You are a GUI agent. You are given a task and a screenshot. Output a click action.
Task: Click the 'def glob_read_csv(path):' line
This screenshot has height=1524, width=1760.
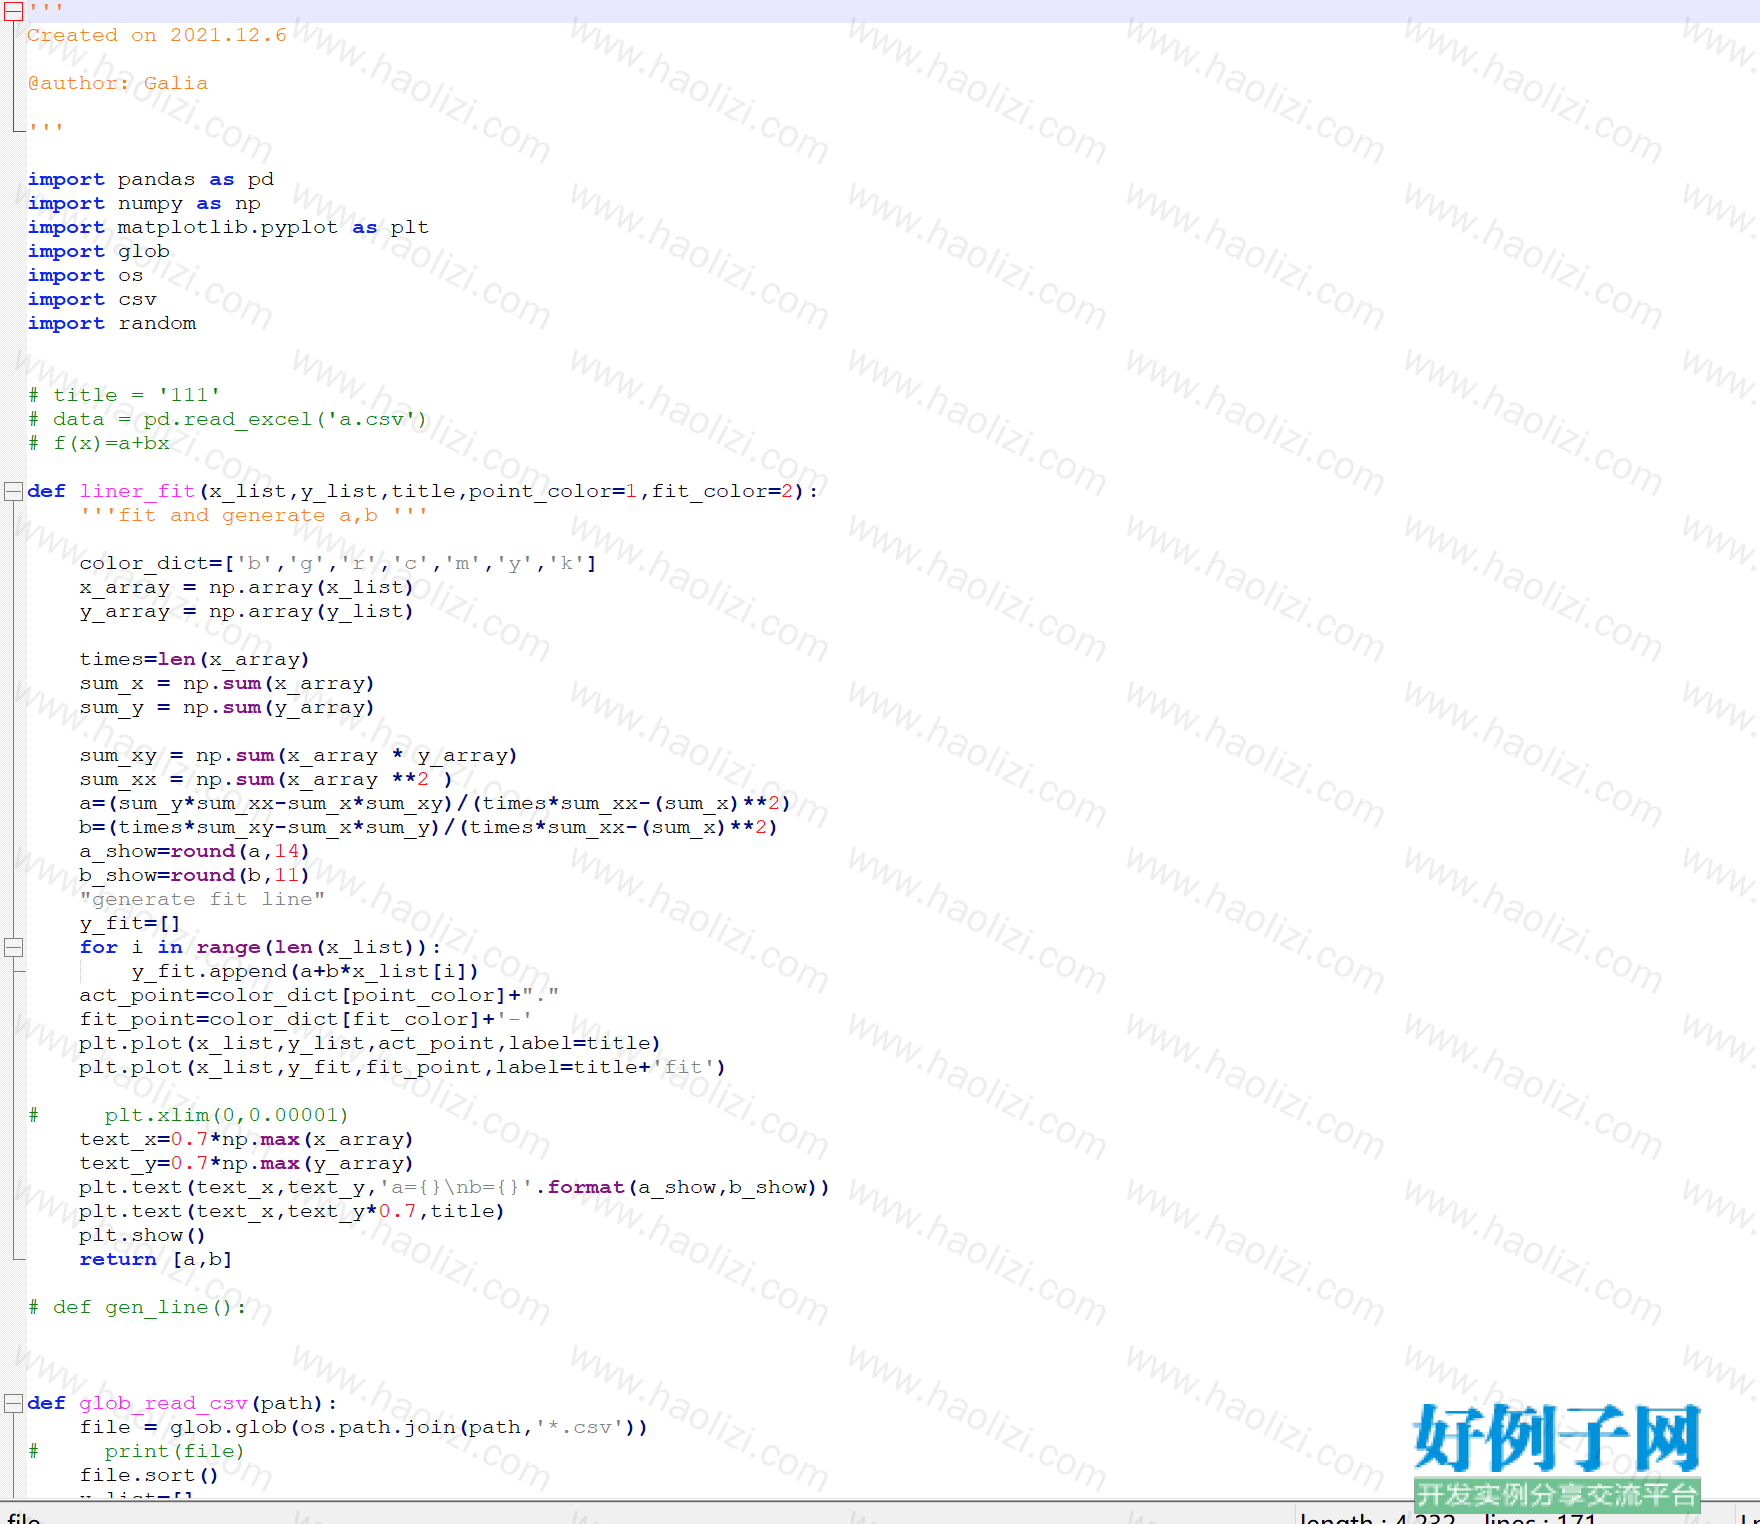pyautogui.click(x=182, y=1403)
